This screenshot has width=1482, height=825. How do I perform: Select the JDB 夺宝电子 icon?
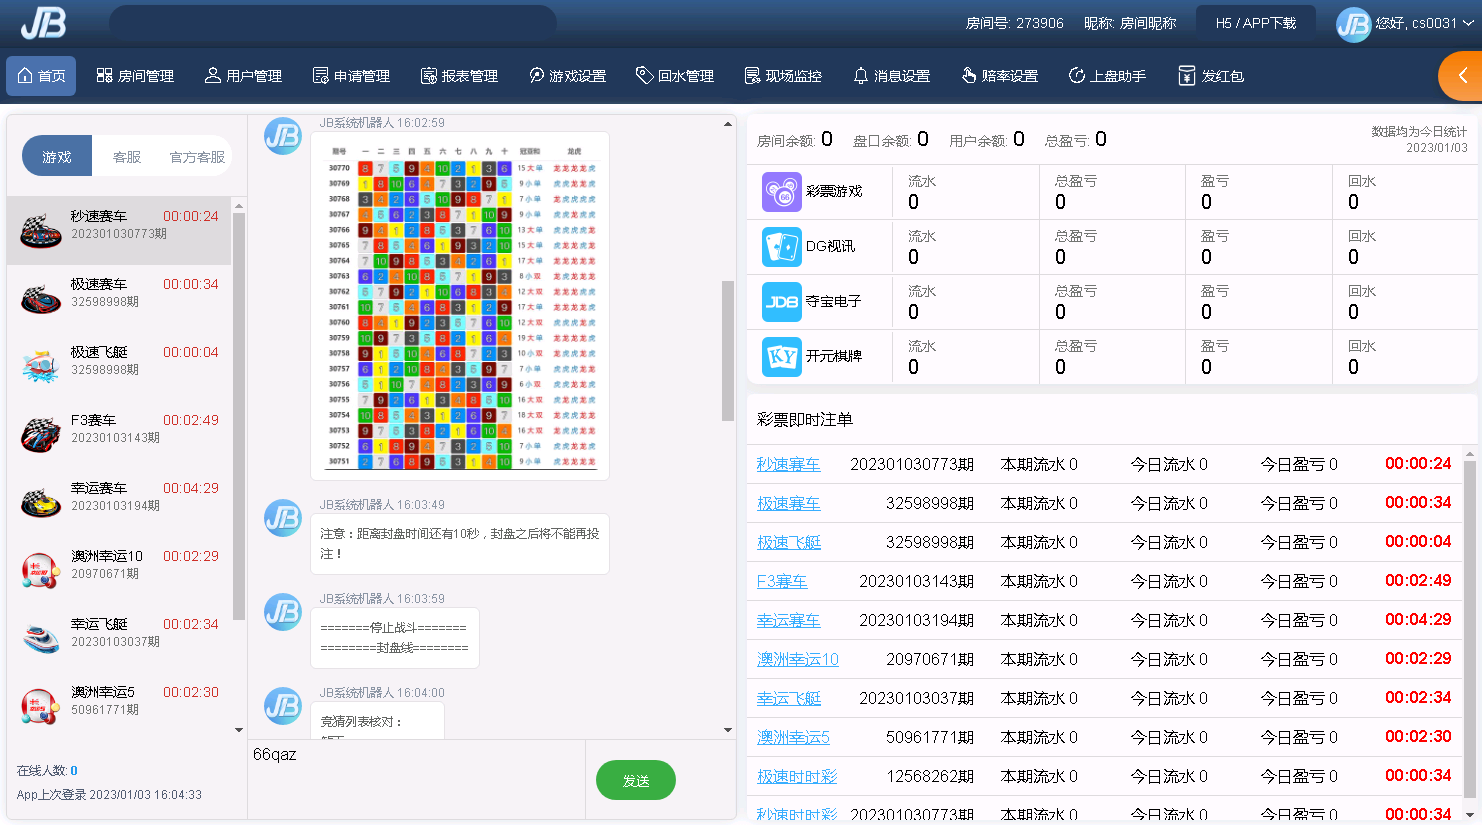point(781,302)
